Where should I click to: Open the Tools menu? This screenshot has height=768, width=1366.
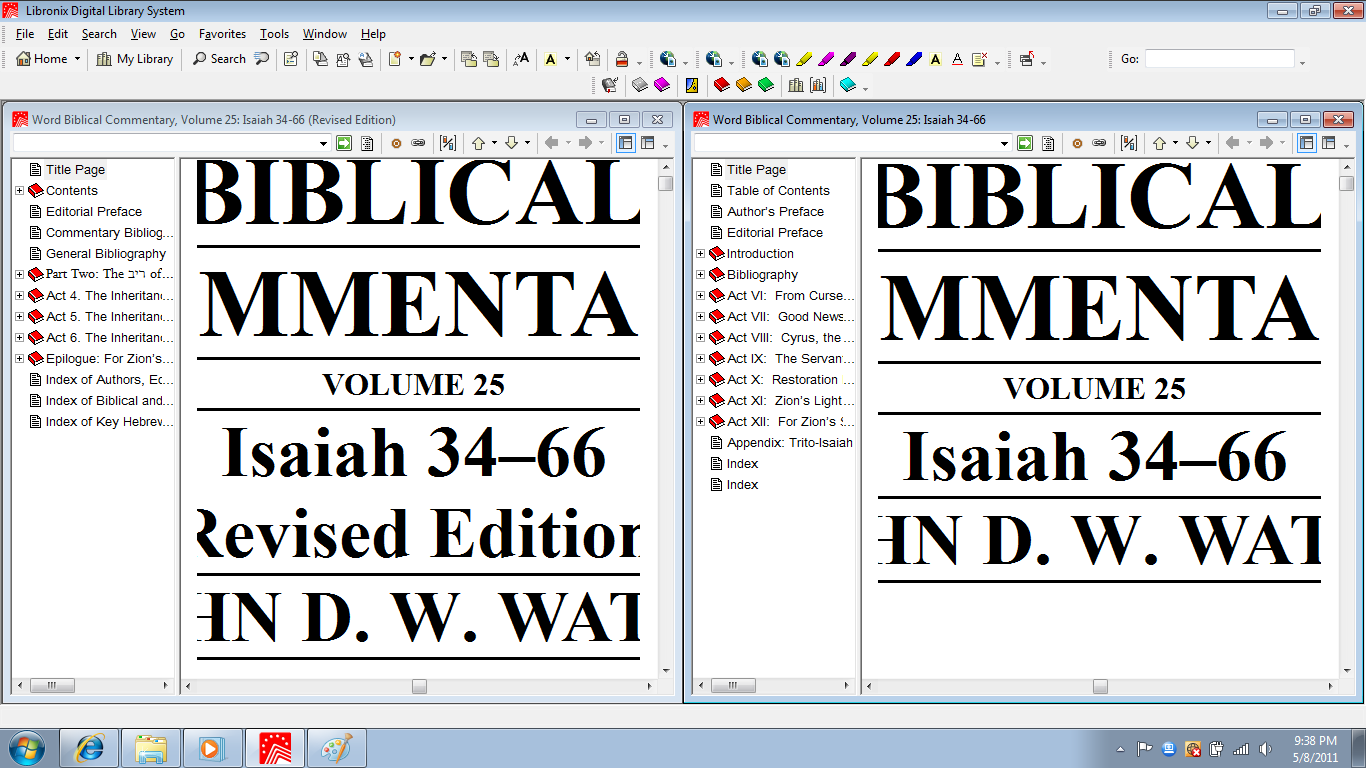(x=274, y=34)
